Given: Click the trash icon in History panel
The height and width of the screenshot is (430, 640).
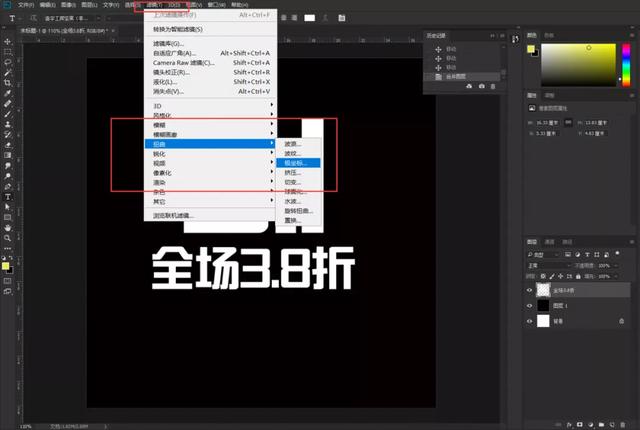Looking at the screenshot, I should click(x=495, y=87).
